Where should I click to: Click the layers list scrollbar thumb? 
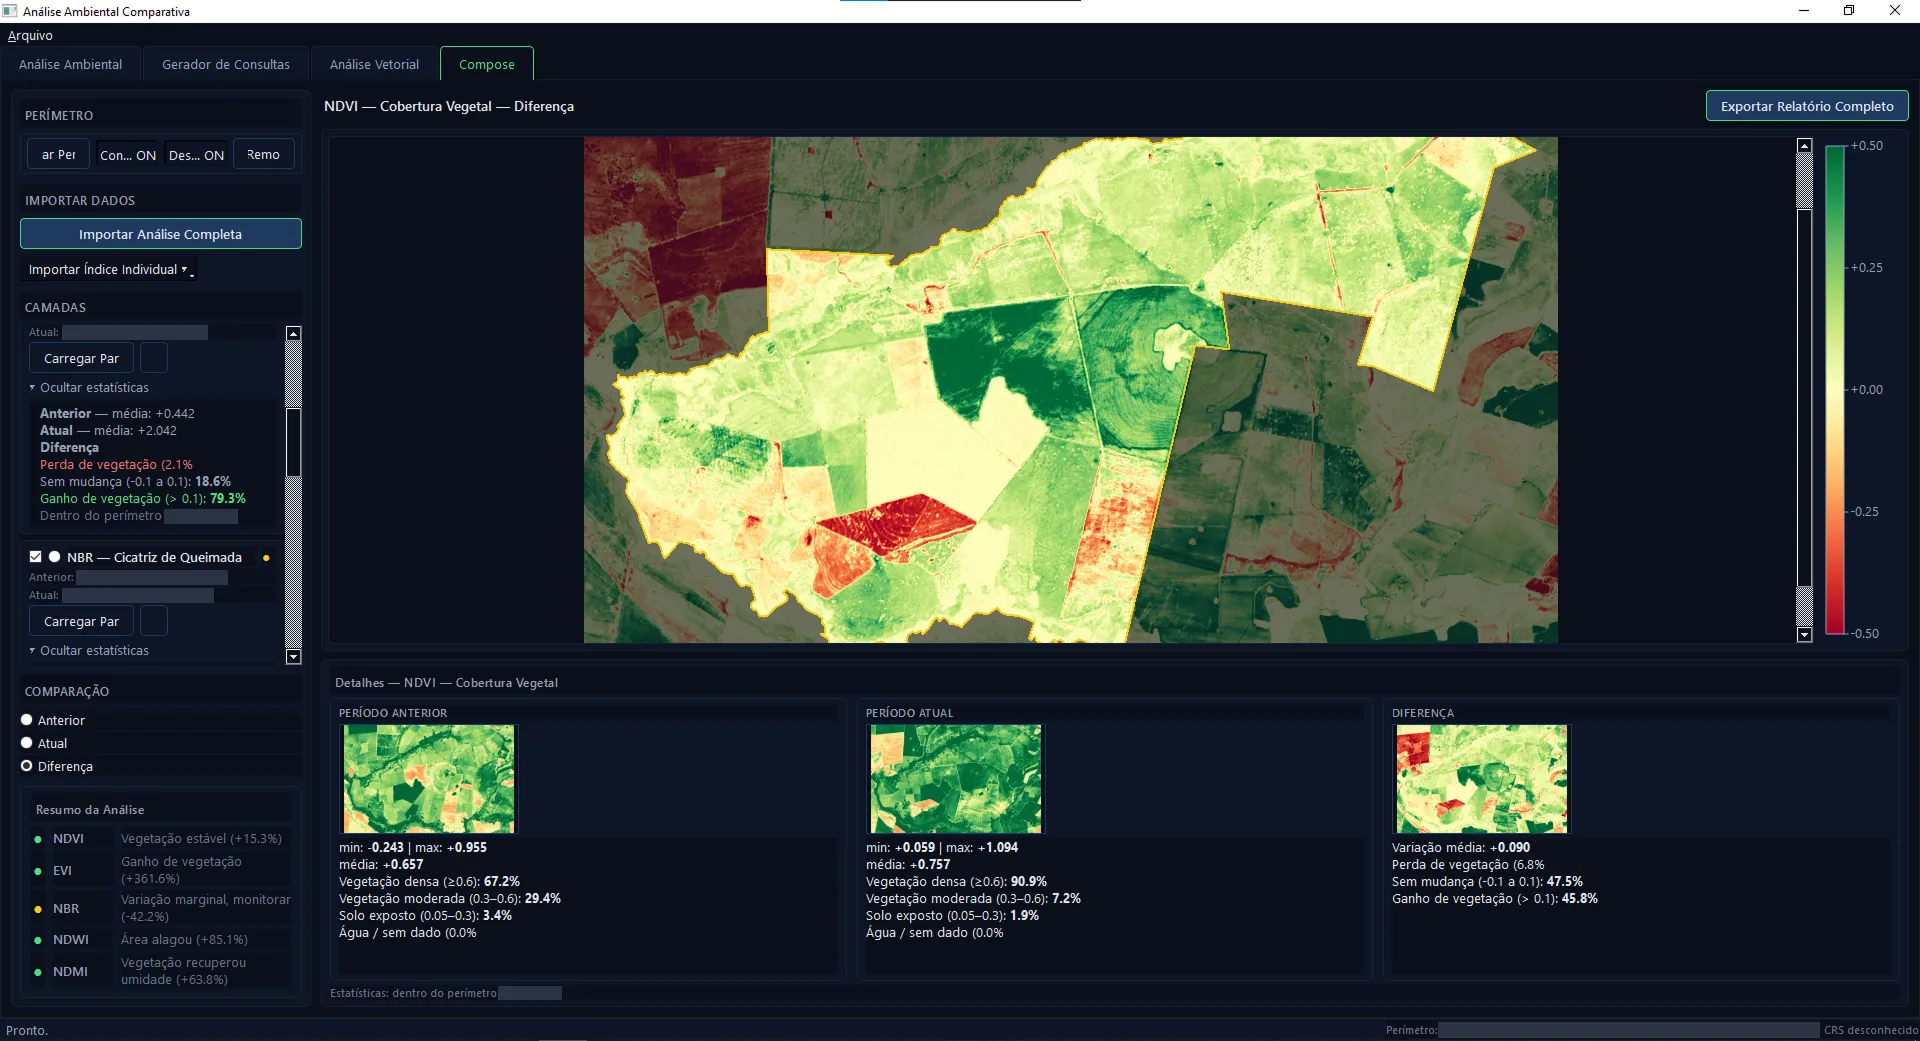click(293, 440)
